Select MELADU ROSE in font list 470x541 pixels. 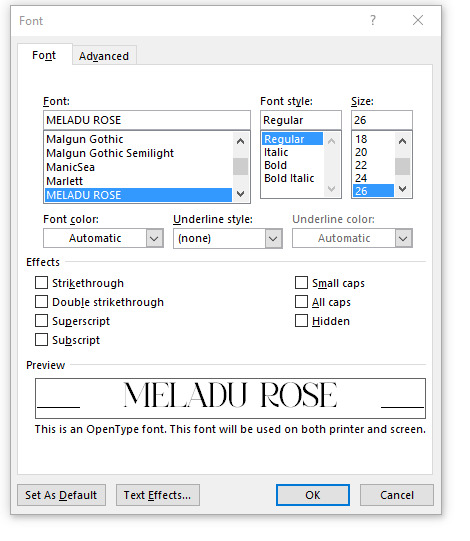(x=138, y=195)
